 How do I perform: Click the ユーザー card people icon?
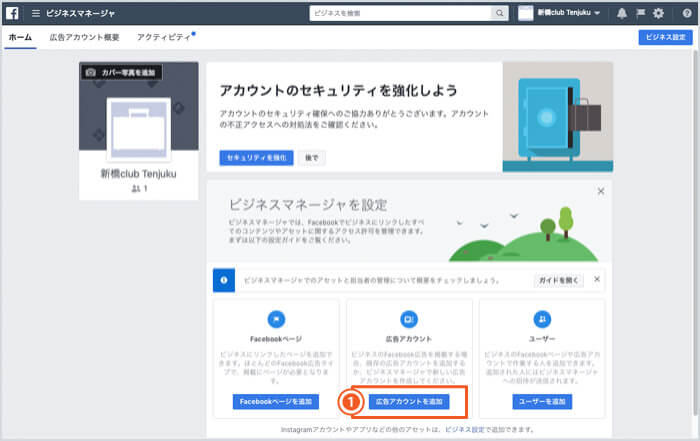click(542, 319)
